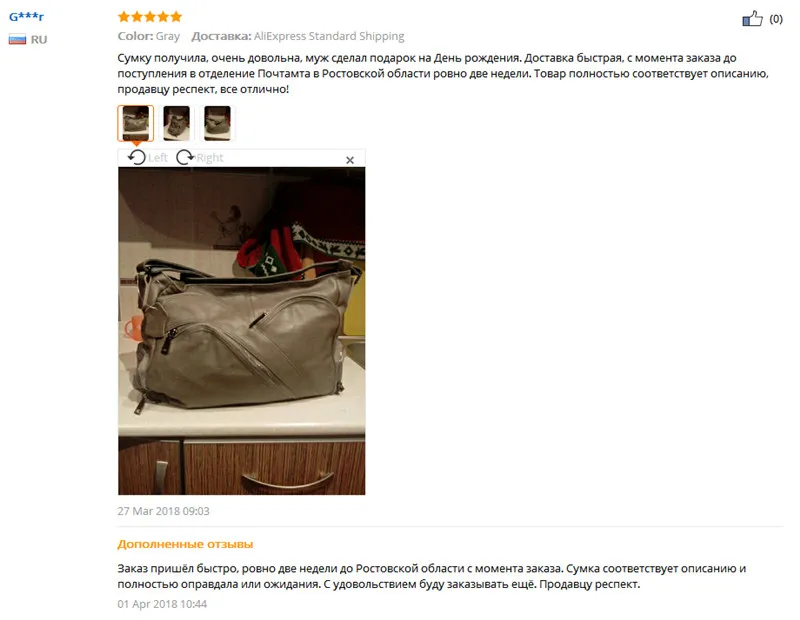This screenshot has height=620, width=800.
Task: Click the Russian flag icon
Action: click(17, 39)
